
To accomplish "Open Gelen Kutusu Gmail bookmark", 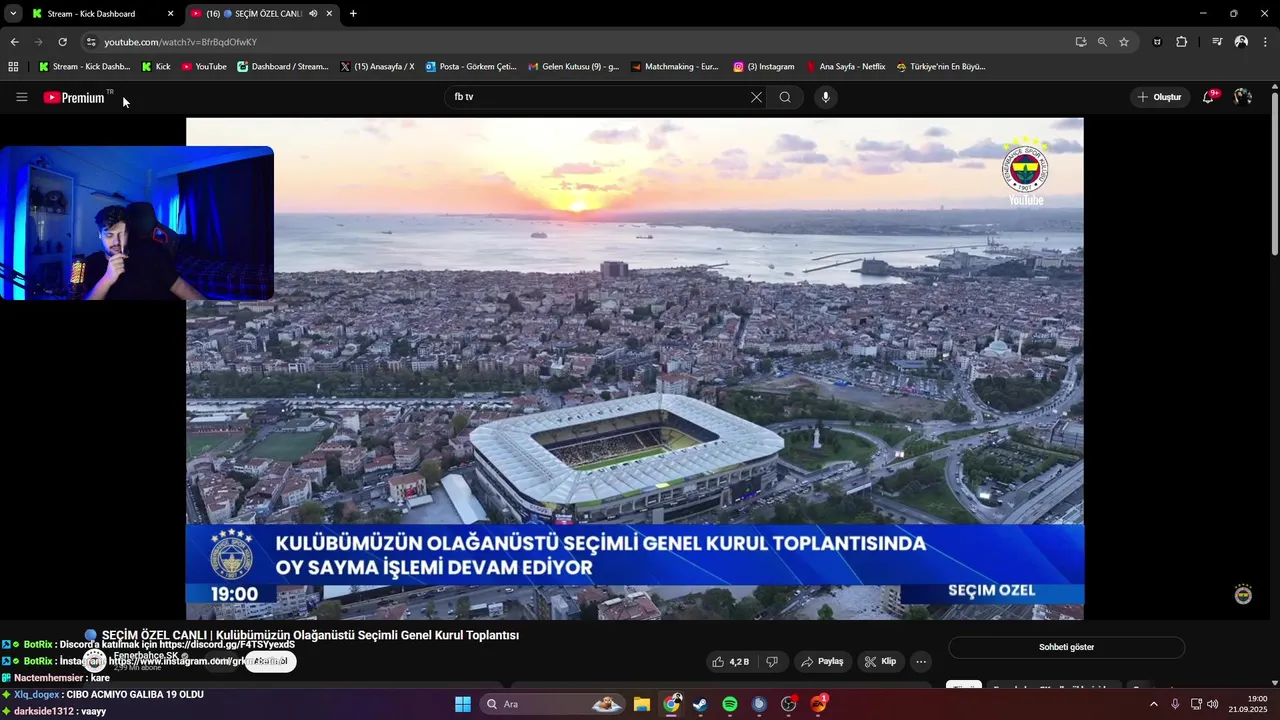I will (x=574, y=67).
